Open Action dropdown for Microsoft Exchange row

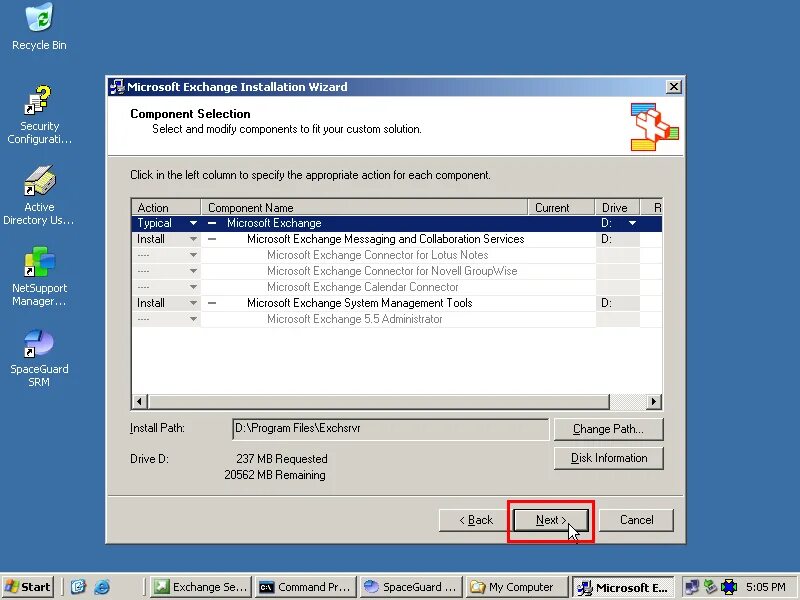193,223
